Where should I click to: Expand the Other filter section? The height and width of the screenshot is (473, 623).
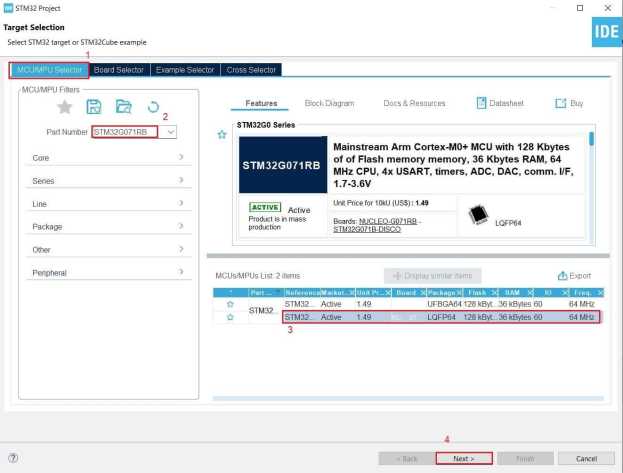pos(108,250)
